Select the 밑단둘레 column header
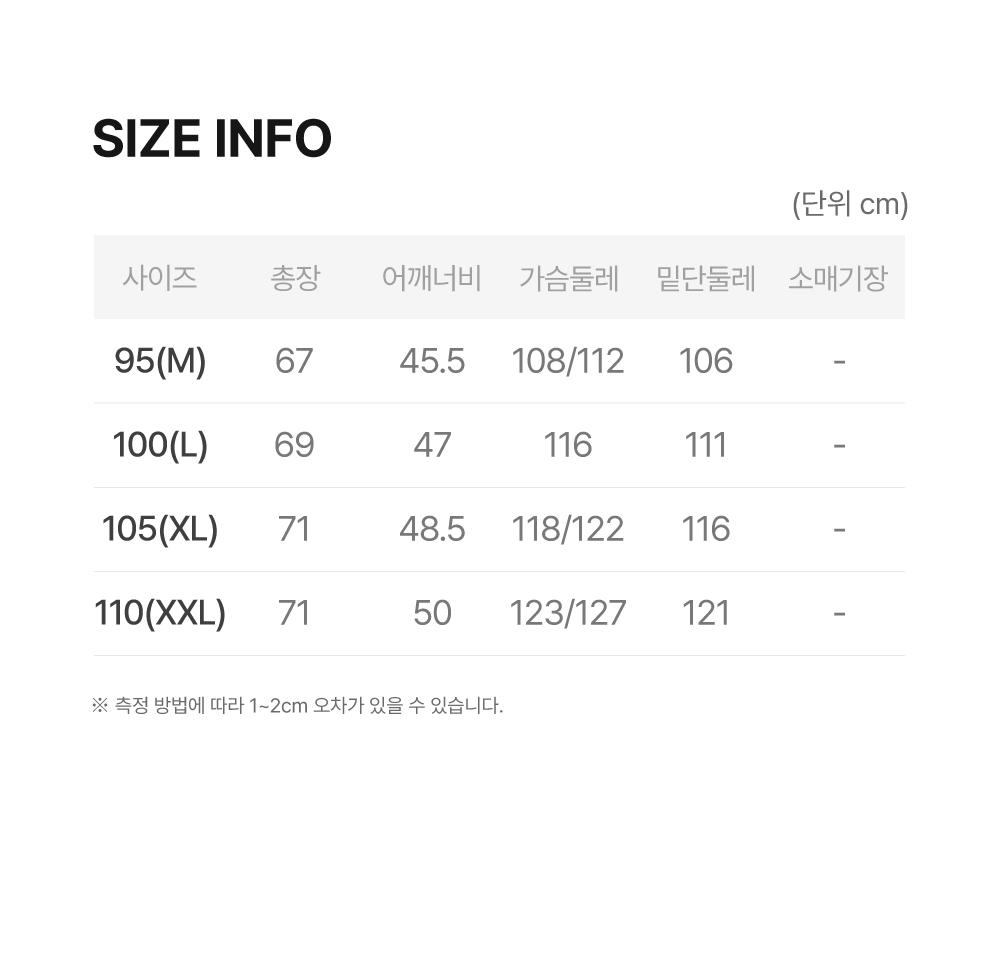Screen dimensions: 1000x980 706,278
